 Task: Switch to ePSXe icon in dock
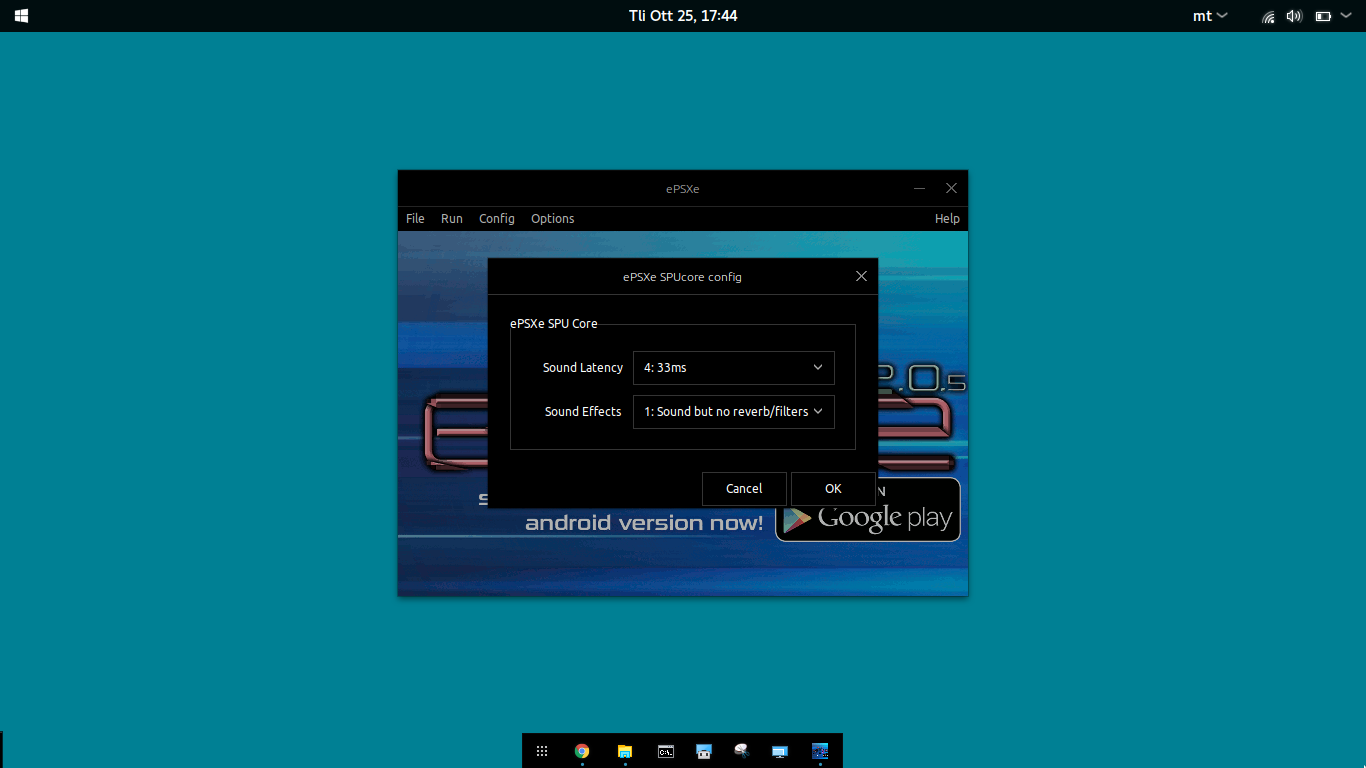click(820, 751)
